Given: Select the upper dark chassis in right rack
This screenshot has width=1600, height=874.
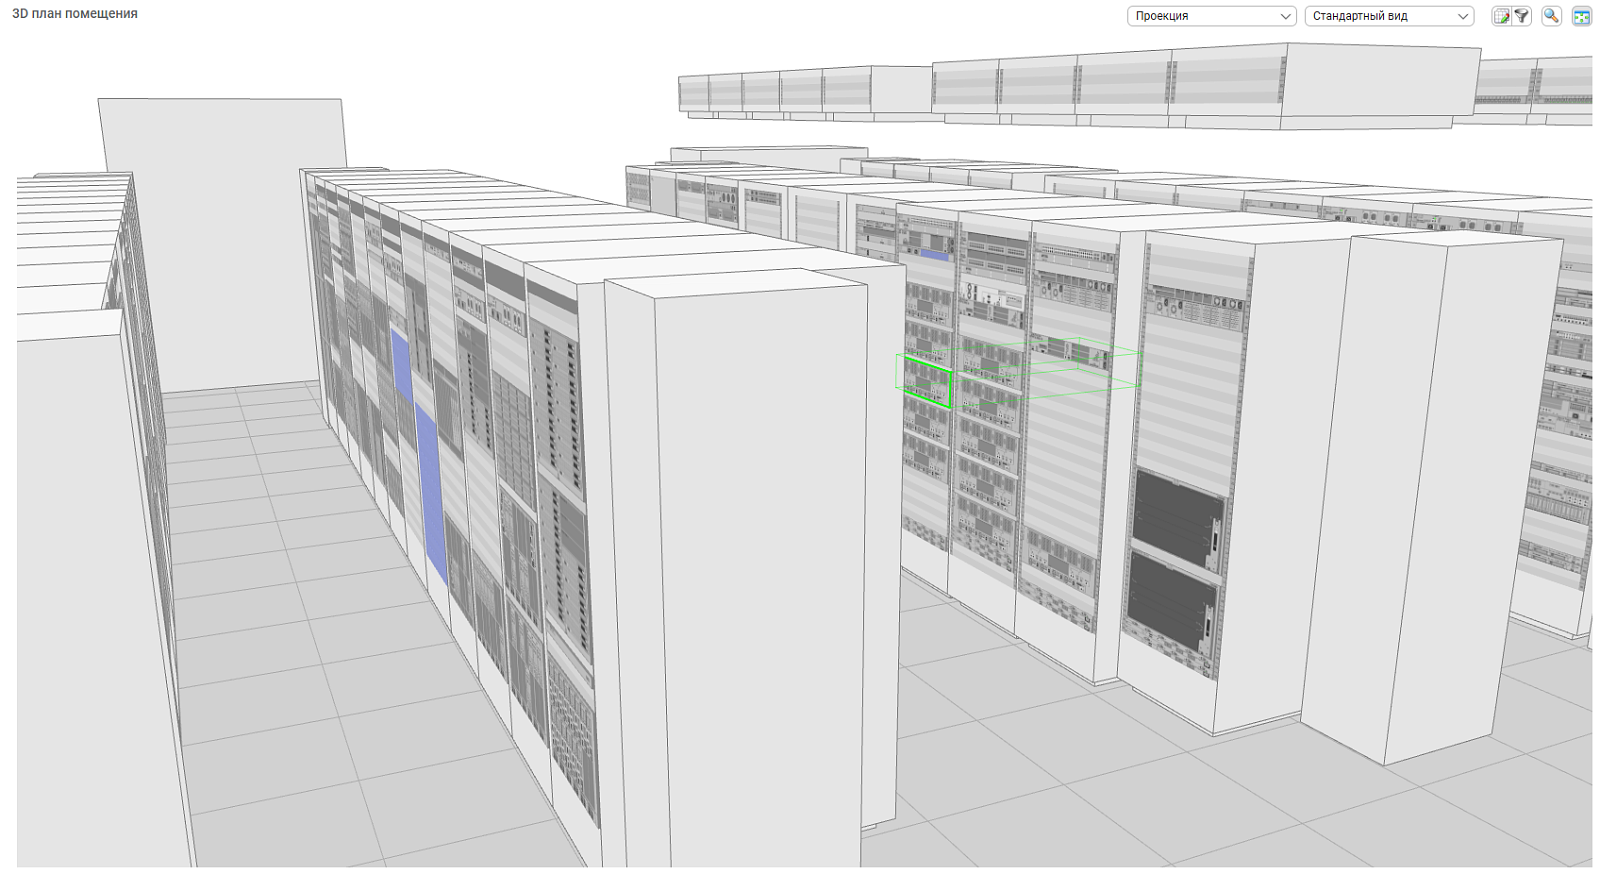Looking at the screenshot, I should (x=1178, y=519).
